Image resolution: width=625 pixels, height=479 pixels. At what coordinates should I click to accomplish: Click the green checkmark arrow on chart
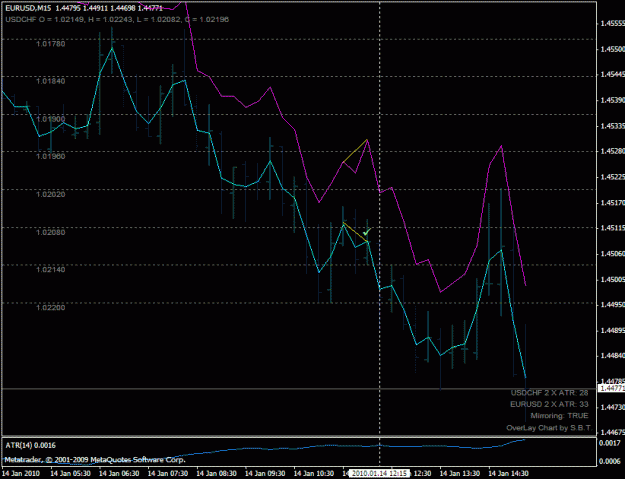[367, 231]
